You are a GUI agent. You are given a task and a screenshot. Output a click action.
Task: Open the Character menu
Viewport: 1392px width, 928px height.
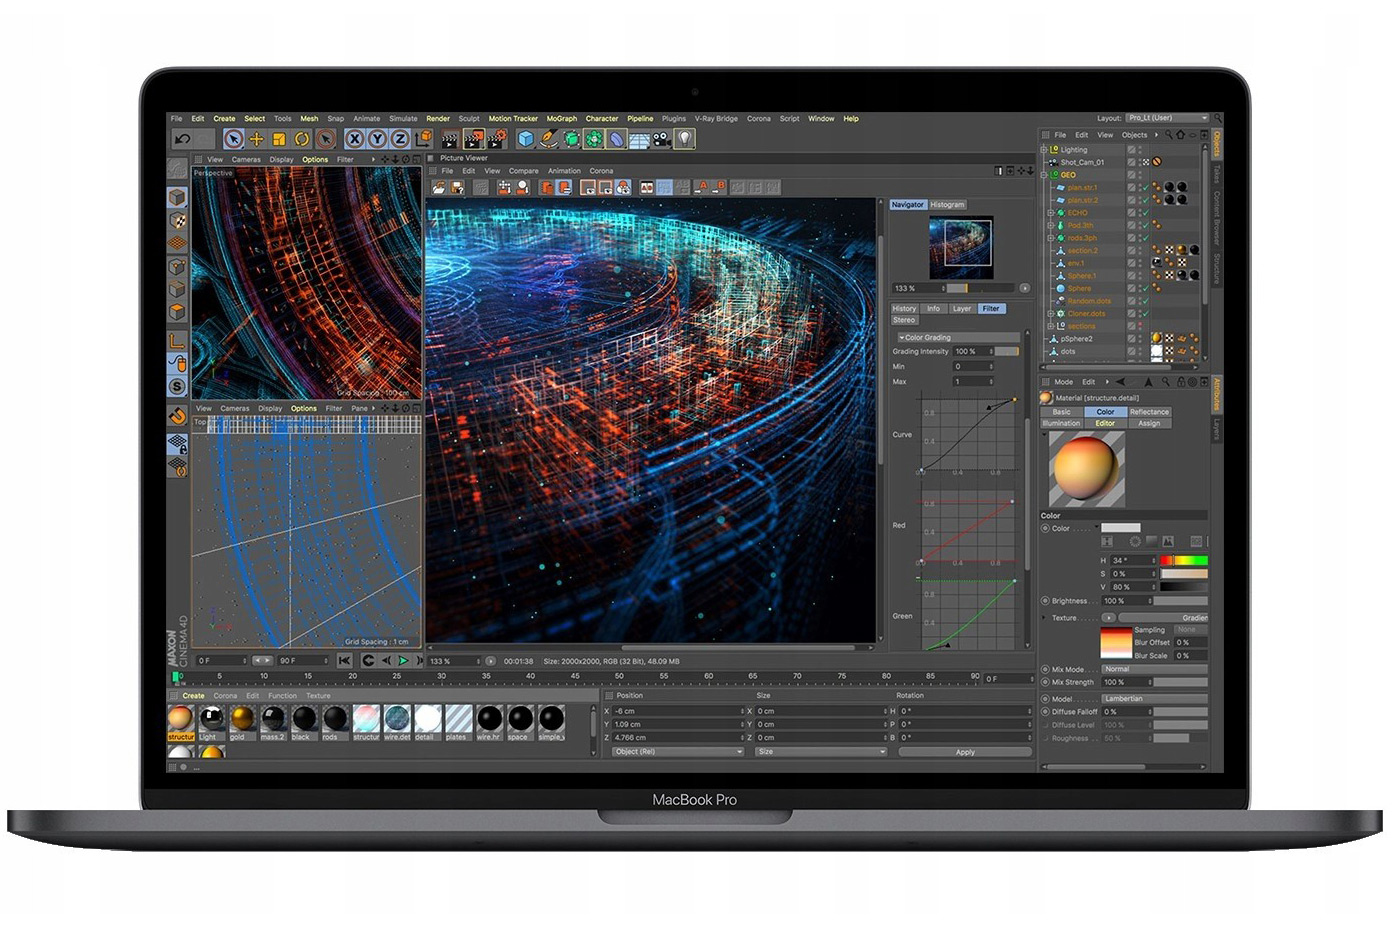click(x=602, y=119)
